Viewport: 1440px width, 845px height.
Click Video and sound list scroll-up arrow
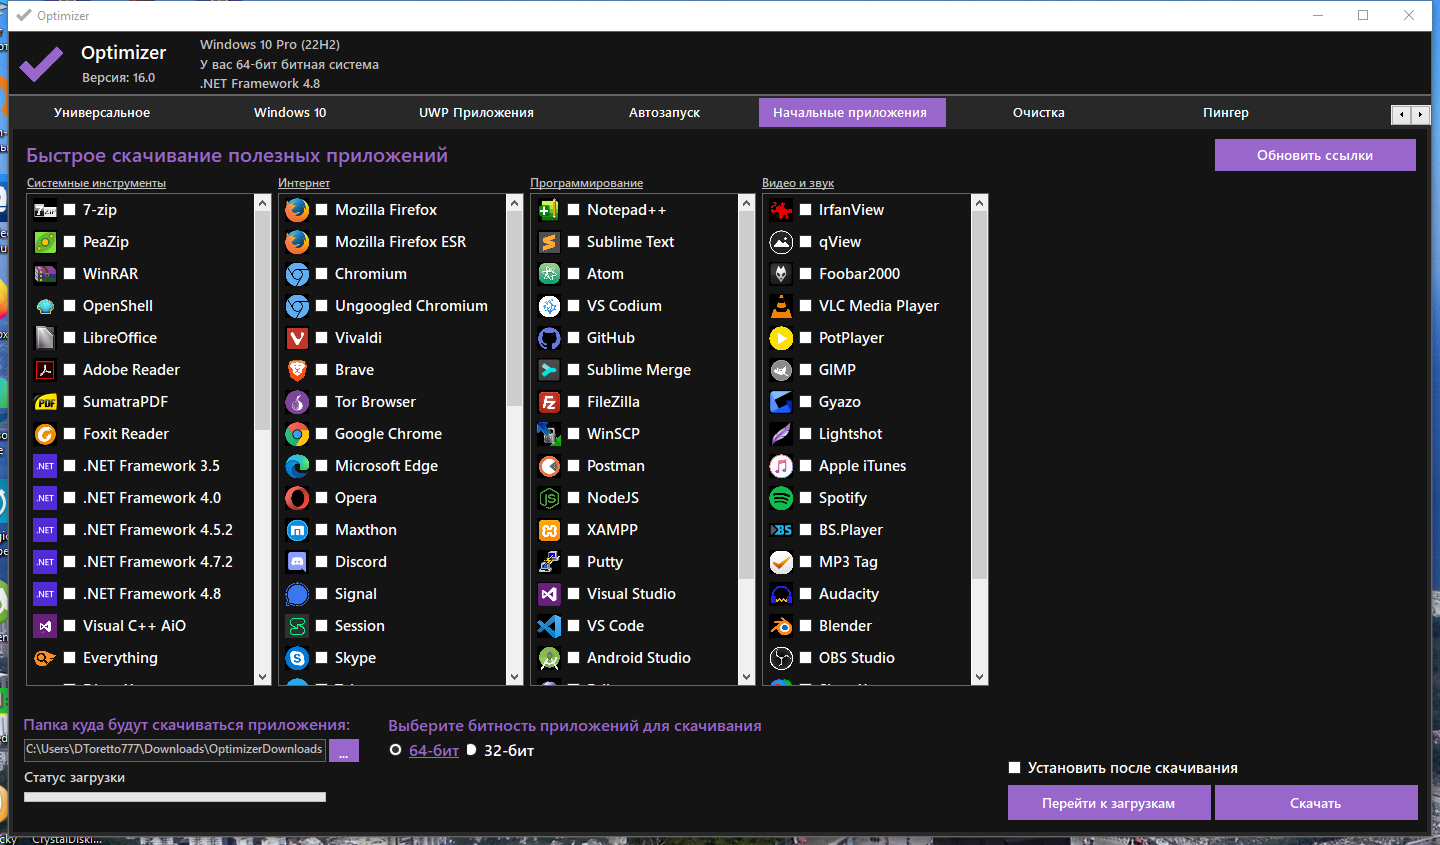pos(980,203)
